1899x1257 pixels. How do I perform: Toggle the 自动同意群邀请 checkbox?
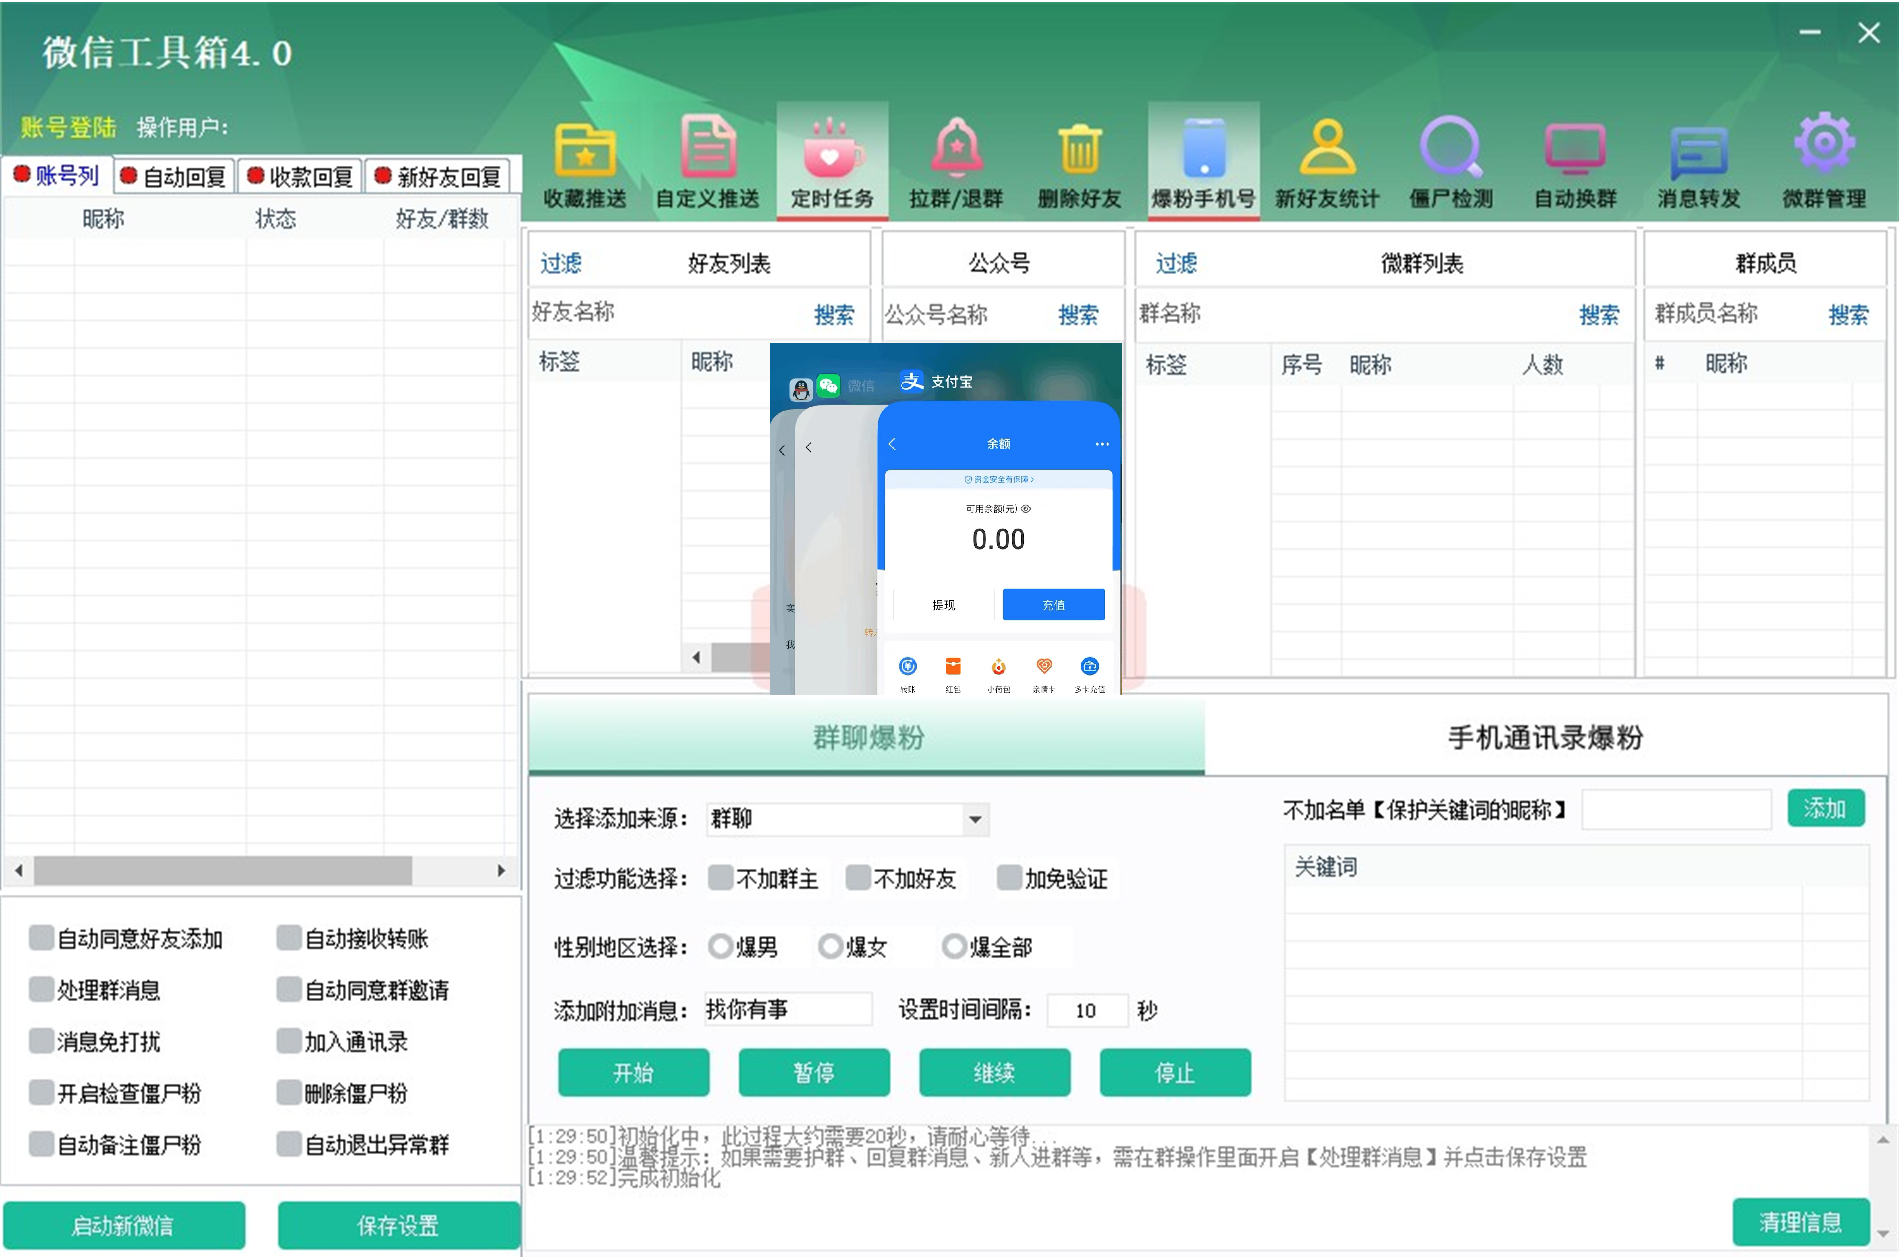coord(289,990)
